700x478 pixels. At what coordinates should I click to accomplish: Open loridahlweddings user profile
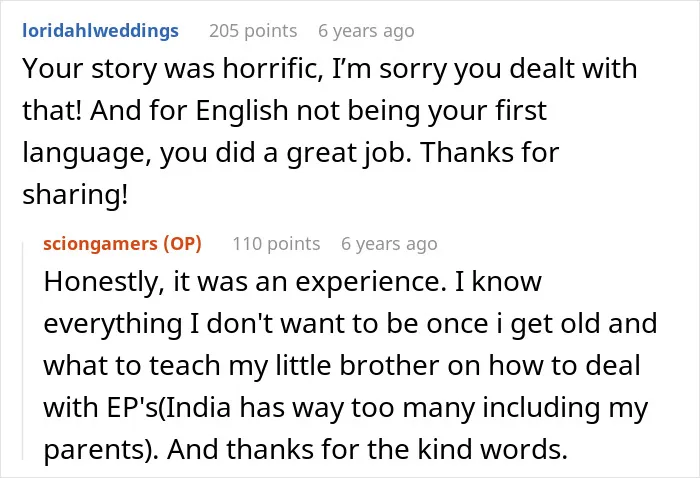coord(100,31)
